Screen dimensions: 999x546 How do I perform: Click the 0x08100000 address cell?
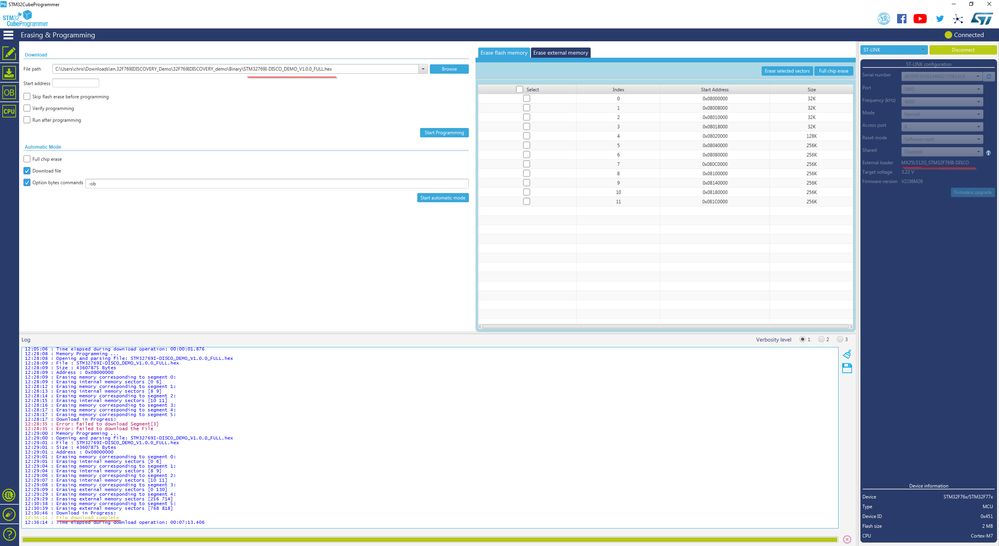click(x=715, y=173)
